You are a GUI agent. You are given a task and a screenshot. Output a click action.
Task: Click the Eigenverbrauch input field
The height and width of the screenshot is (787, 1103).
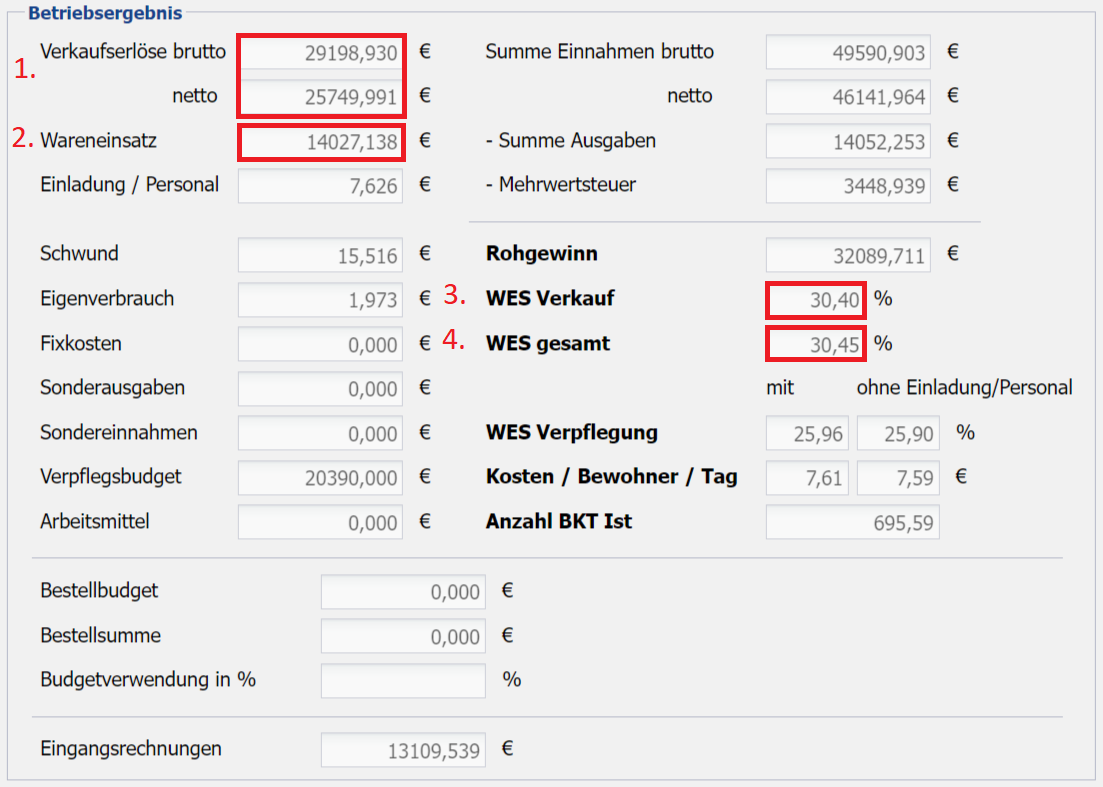click(x=321, y=300)
